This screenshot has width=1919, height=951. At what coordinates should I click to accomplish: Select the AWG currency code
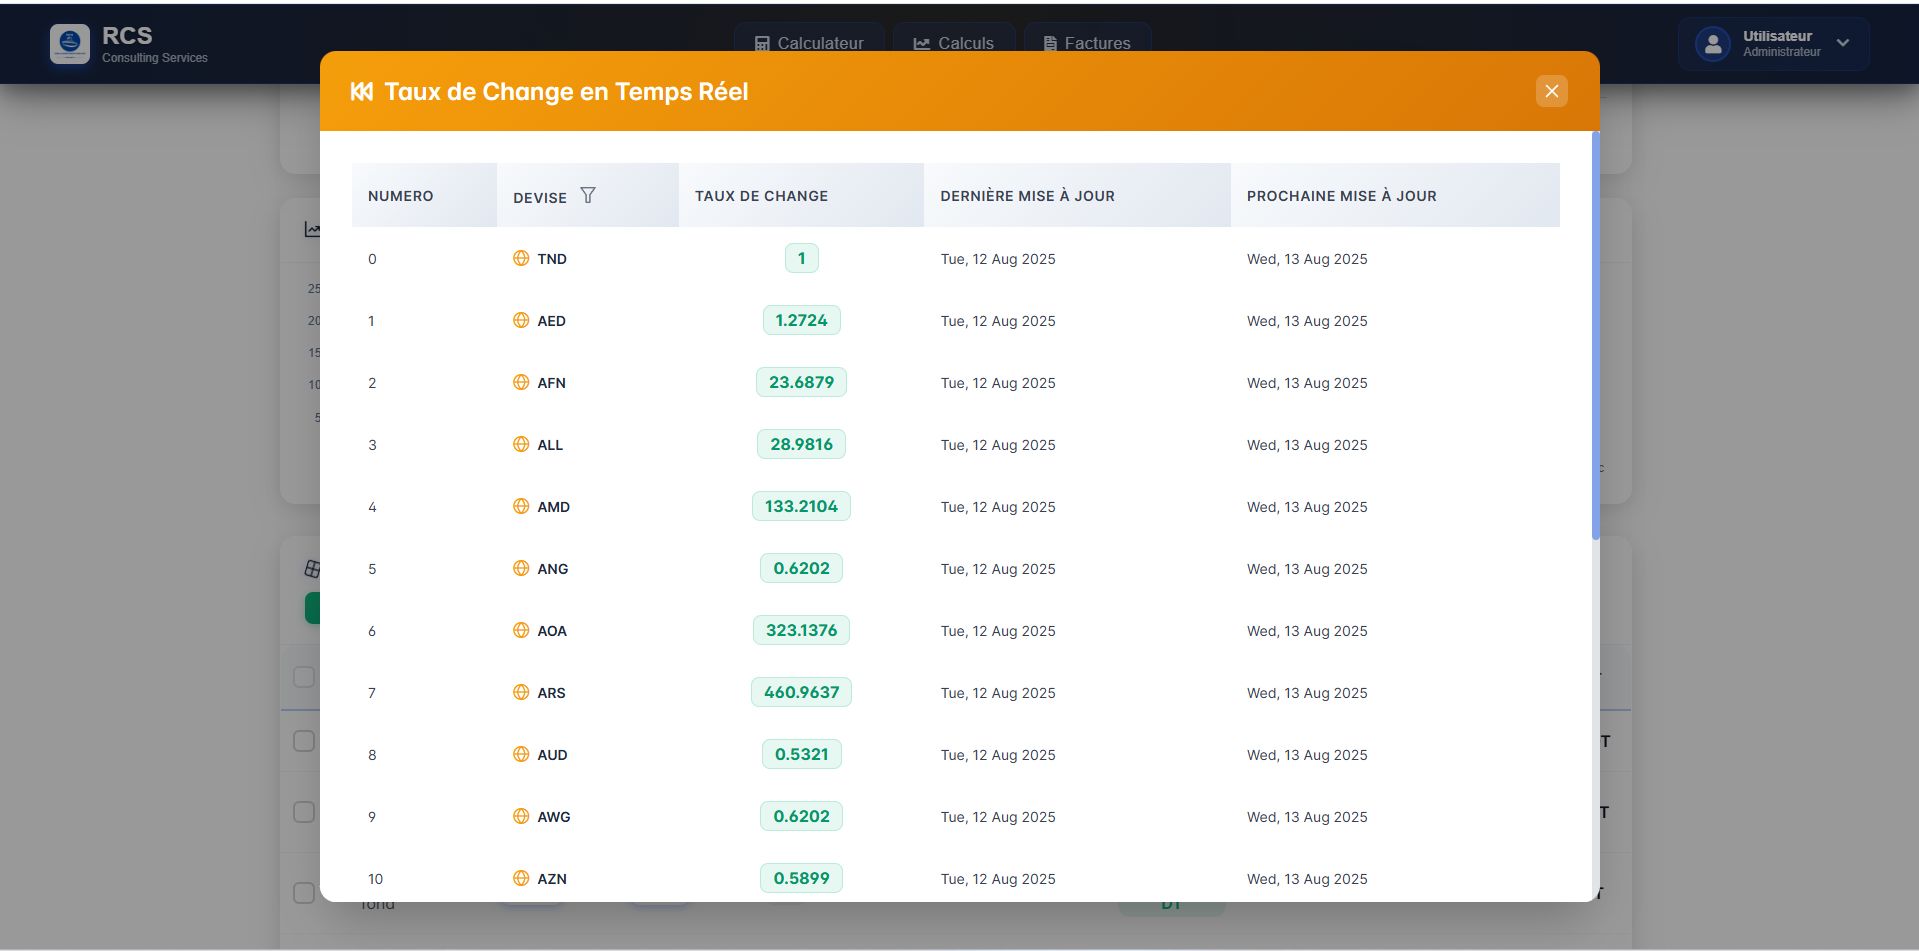click(x=554, y=817)
